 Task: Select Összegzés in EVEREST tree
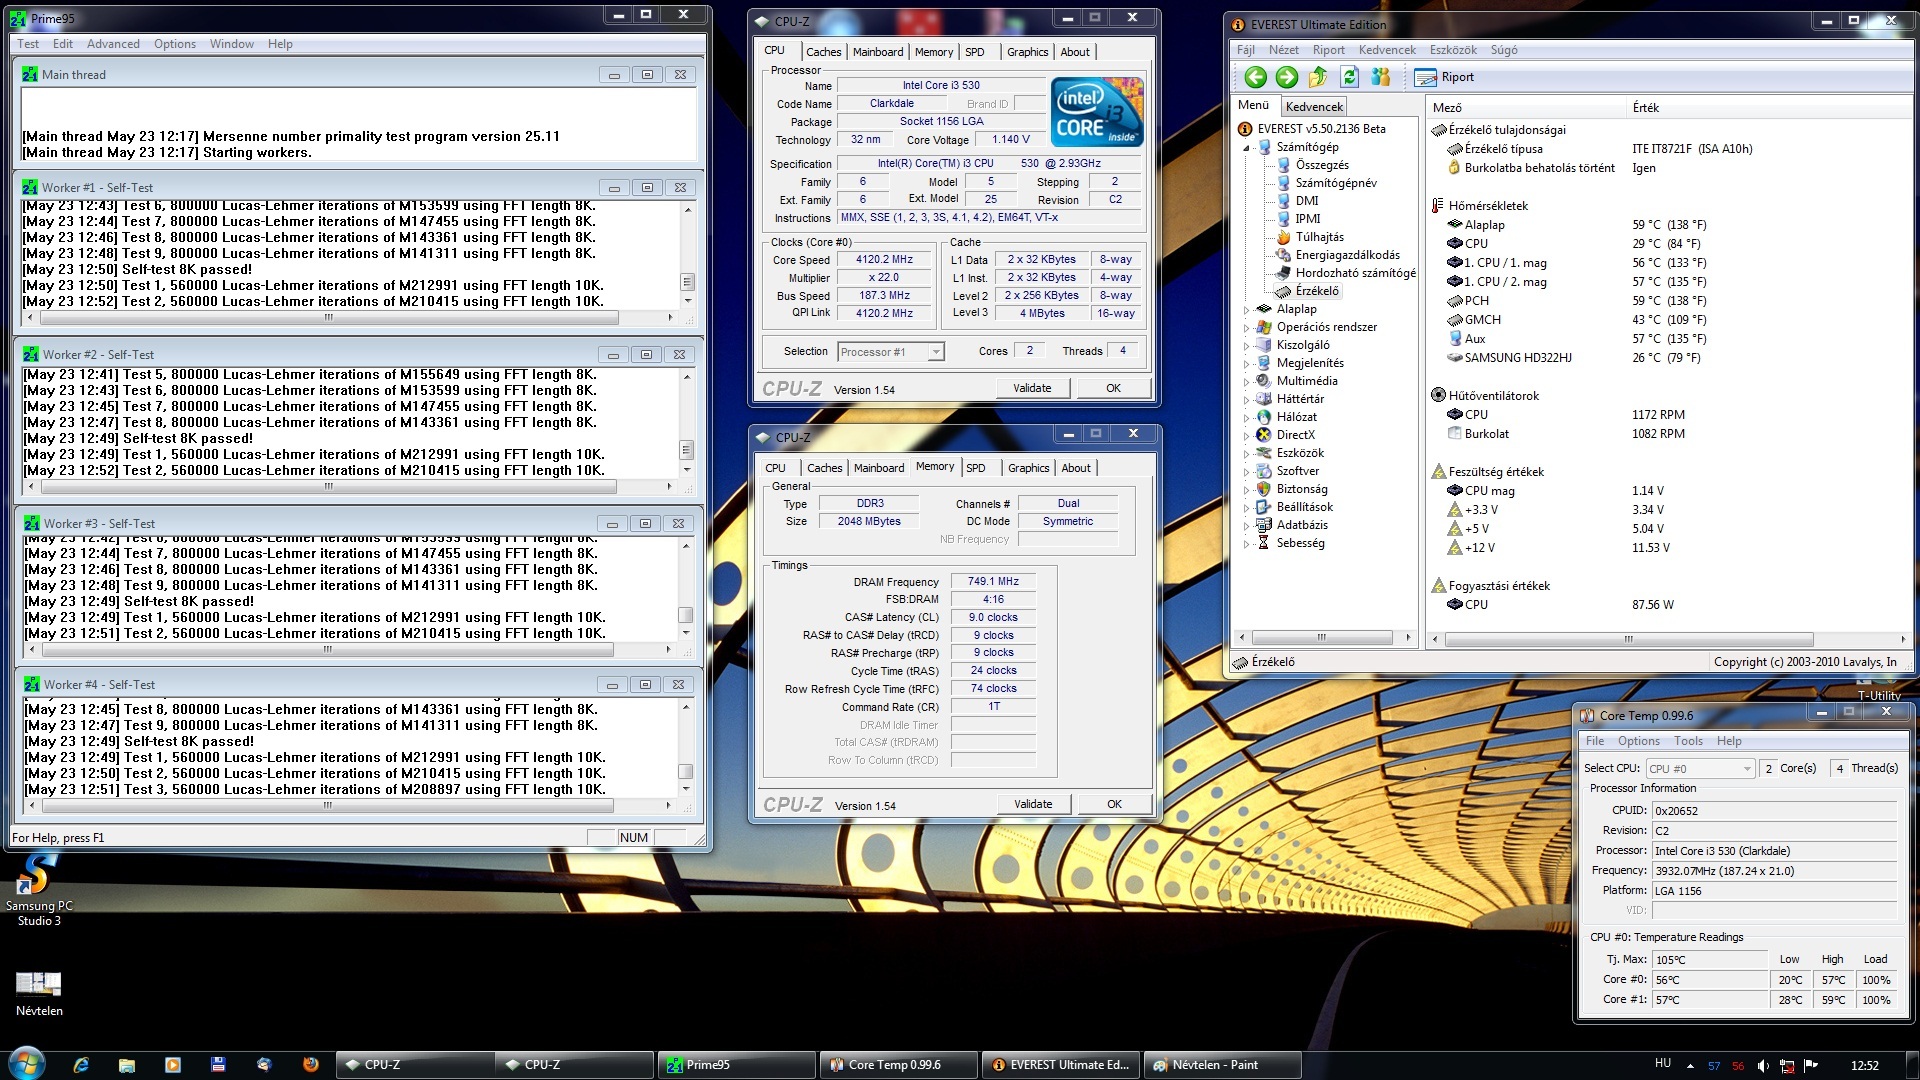(x=1322, y=165)
